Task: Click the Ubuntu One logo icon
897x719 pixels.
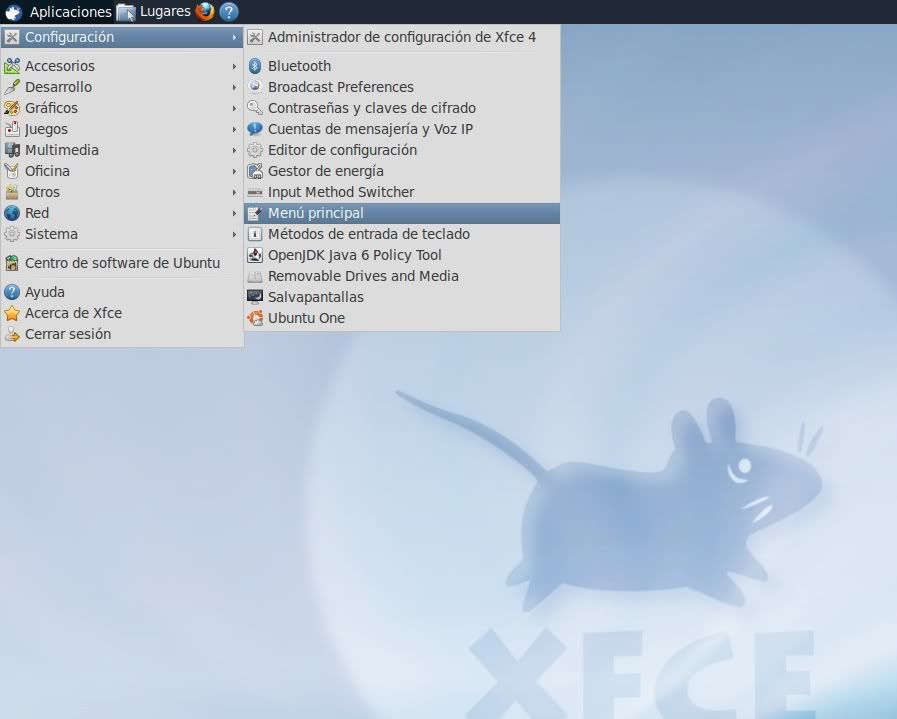Action: 255,318
